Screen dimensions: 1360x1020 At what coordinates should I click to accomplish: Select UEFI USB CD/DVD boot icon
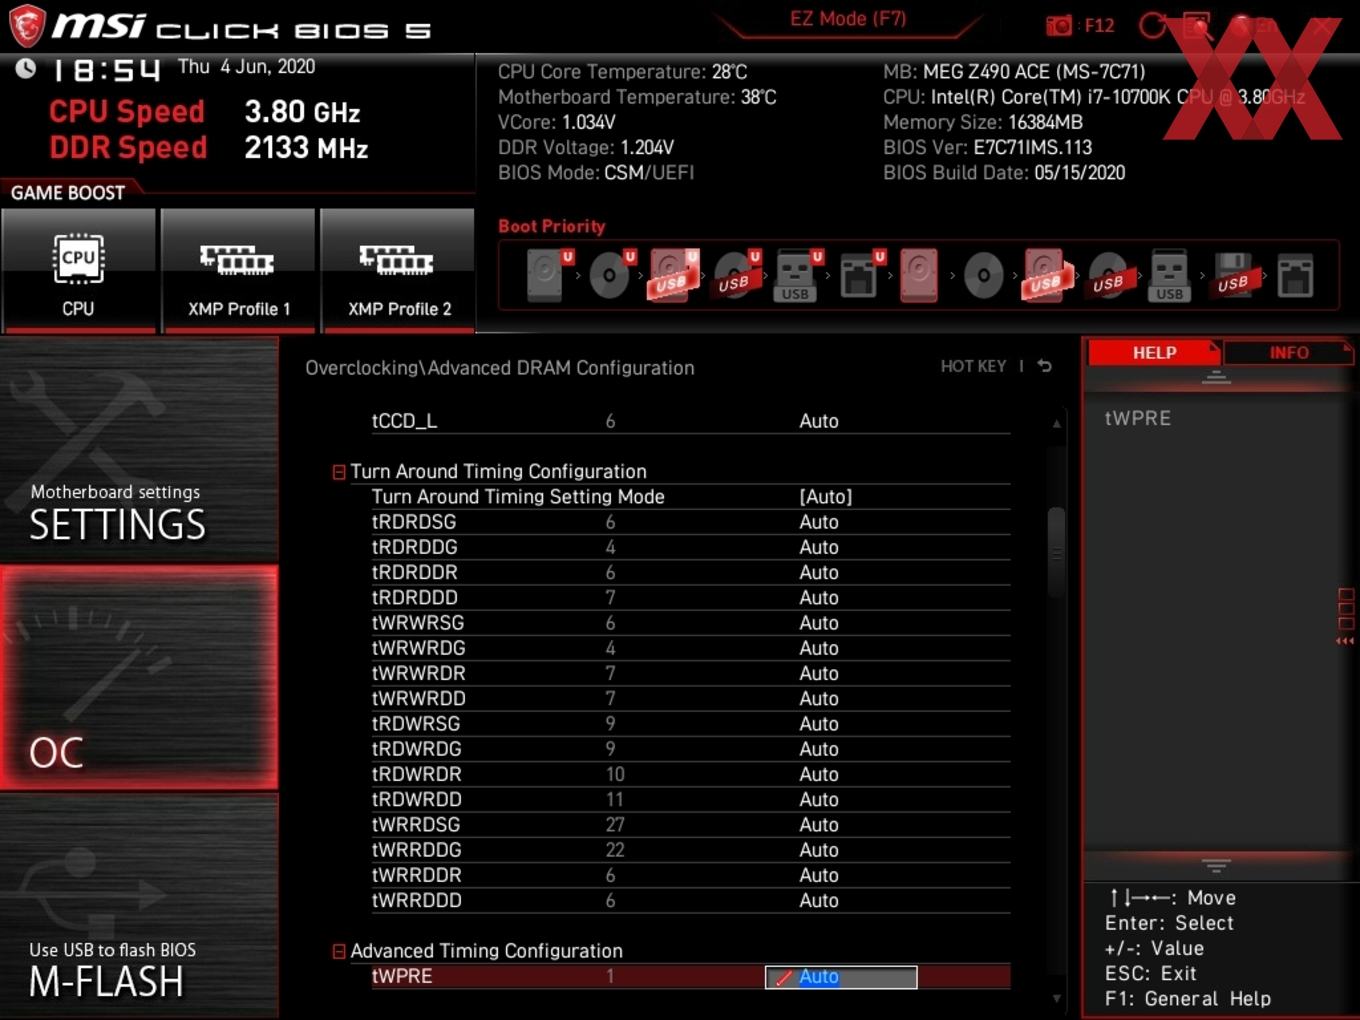pos(736,275)
